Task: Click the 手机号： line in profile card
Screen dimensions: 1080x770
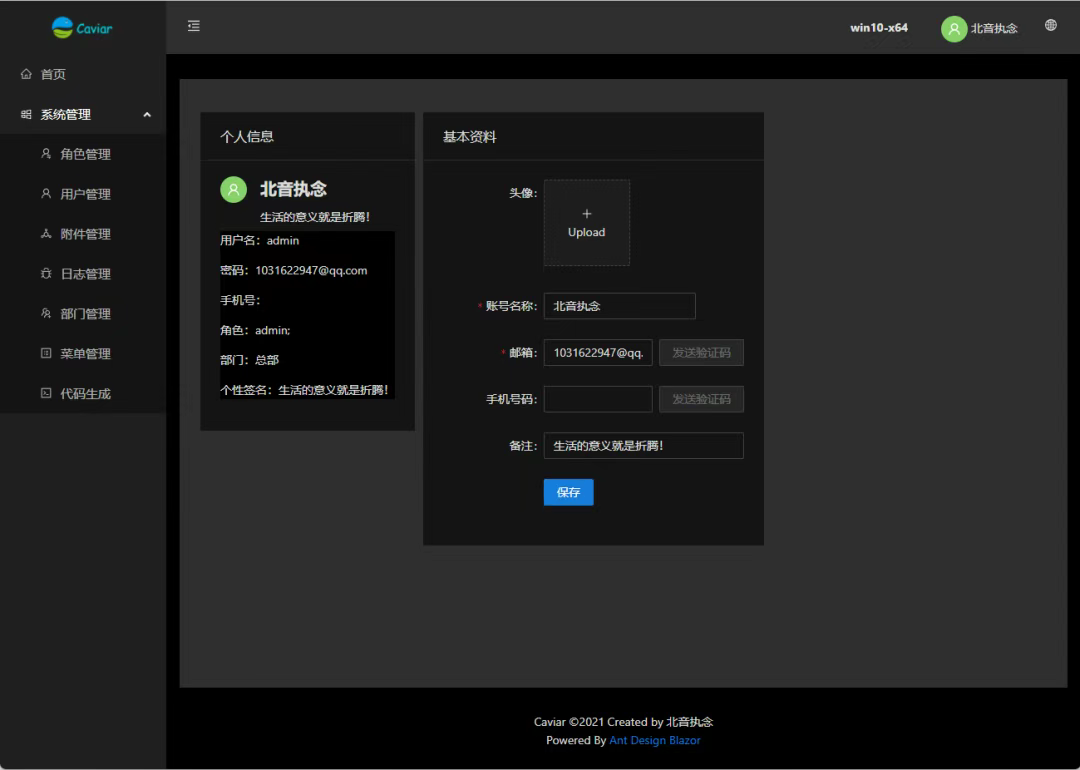Action: (x=240, y=300)
